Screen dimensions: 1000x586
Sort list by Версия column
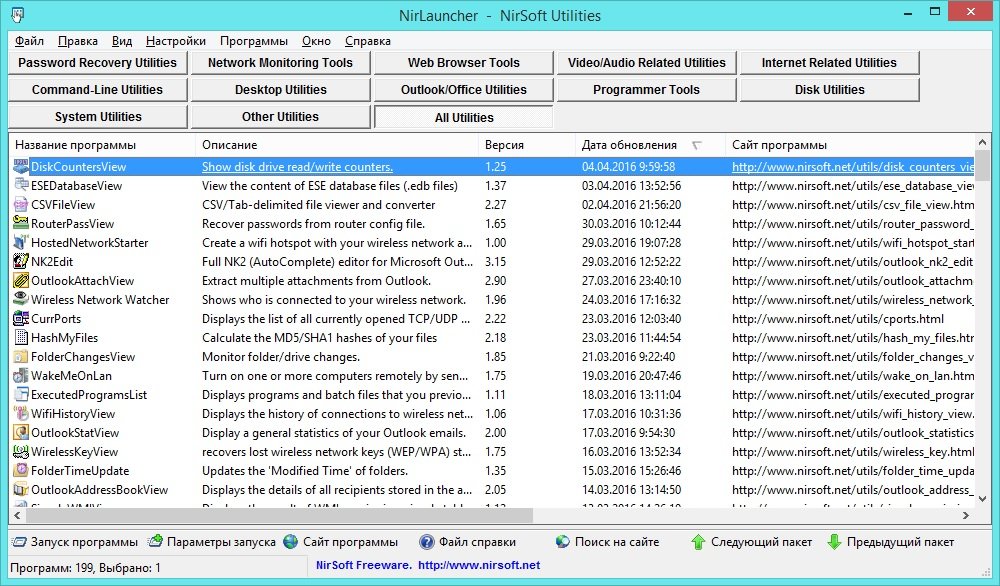pos(504,145)
